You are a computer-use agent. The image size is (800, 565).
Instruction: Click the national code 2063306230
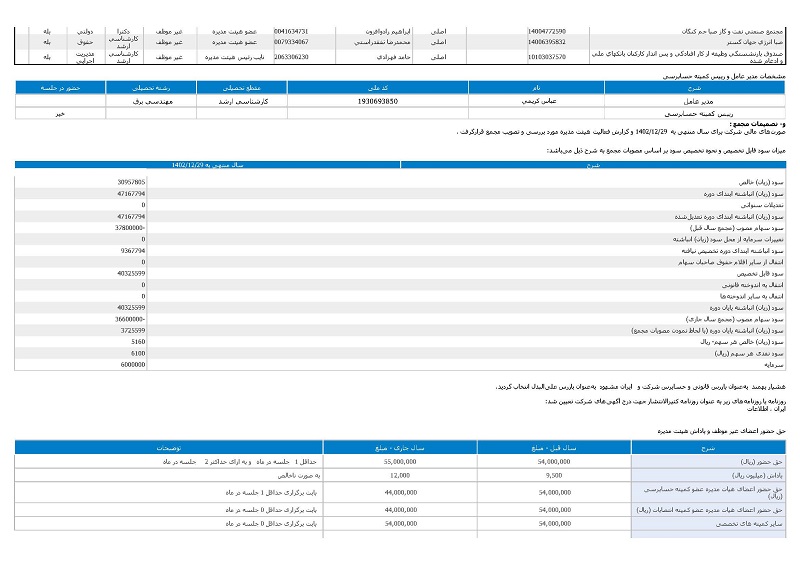coord(291,57)
